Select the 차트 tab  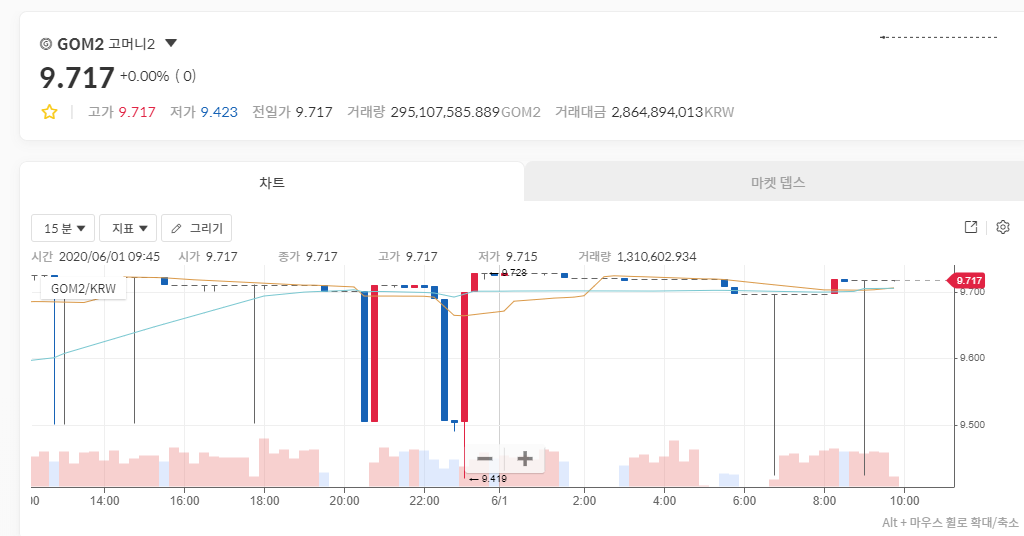click(x=272, y=183)
